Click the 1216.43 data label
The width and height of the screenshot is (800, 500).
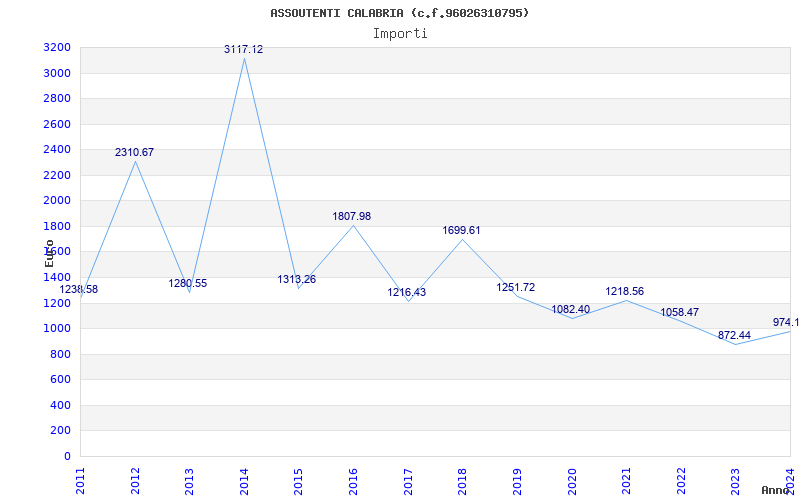tap(407, 292)
